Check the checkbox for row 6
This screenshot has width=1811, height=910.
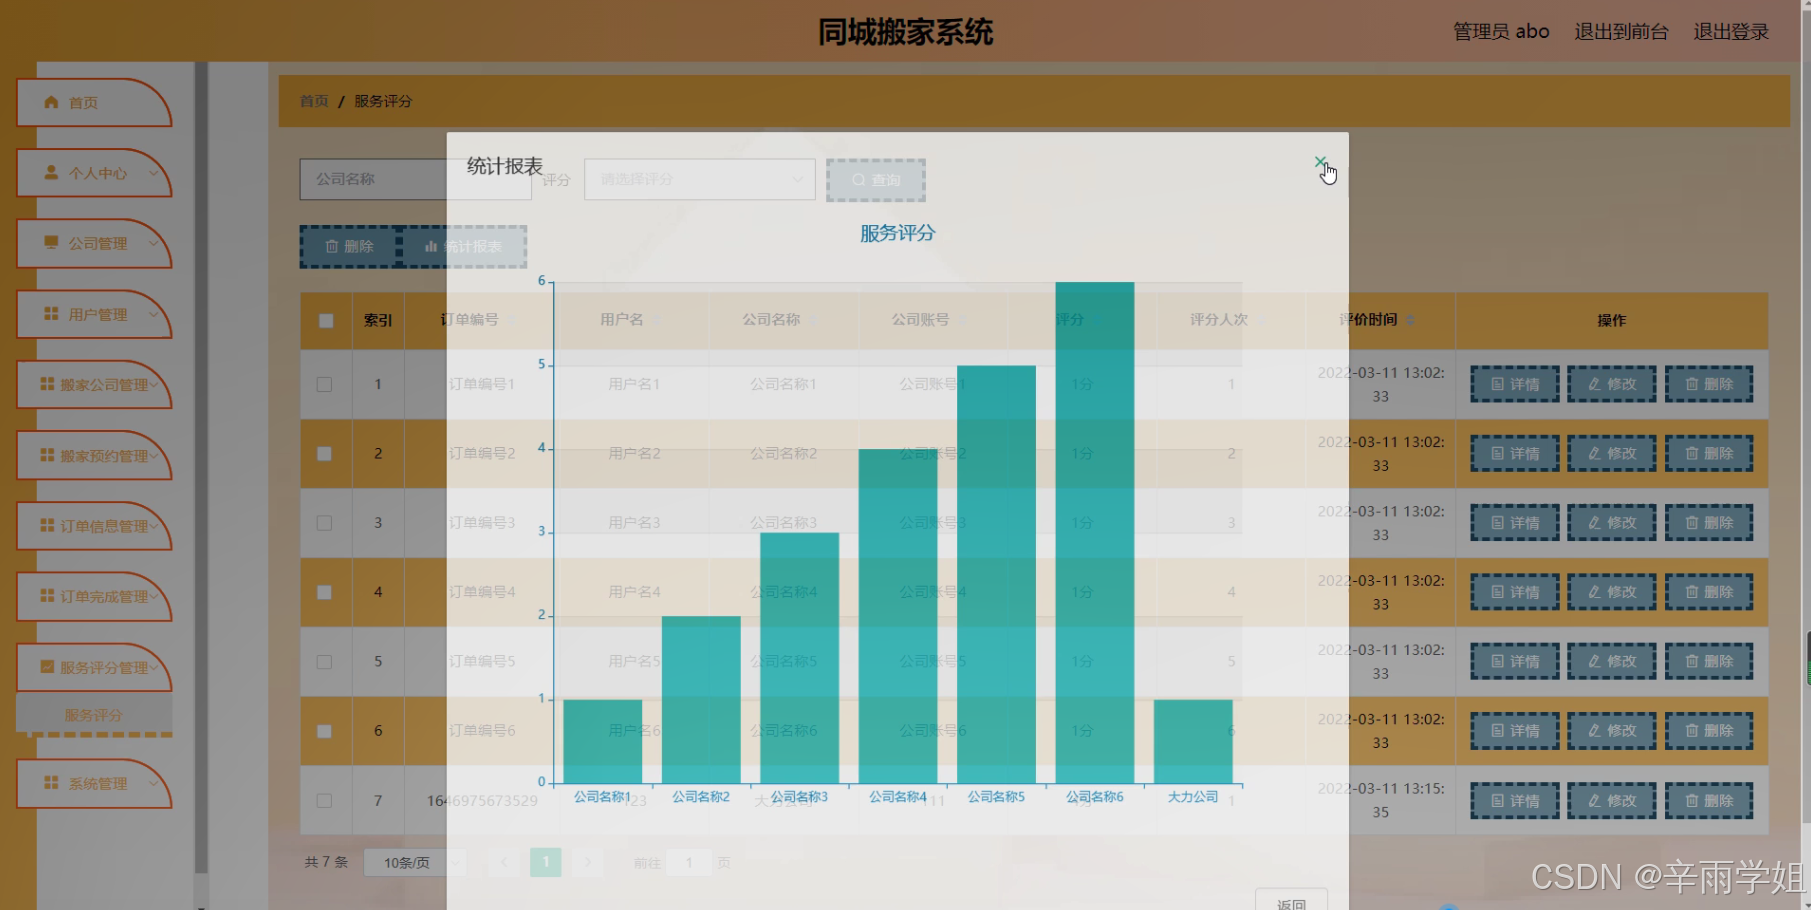[x=325, y=731]
